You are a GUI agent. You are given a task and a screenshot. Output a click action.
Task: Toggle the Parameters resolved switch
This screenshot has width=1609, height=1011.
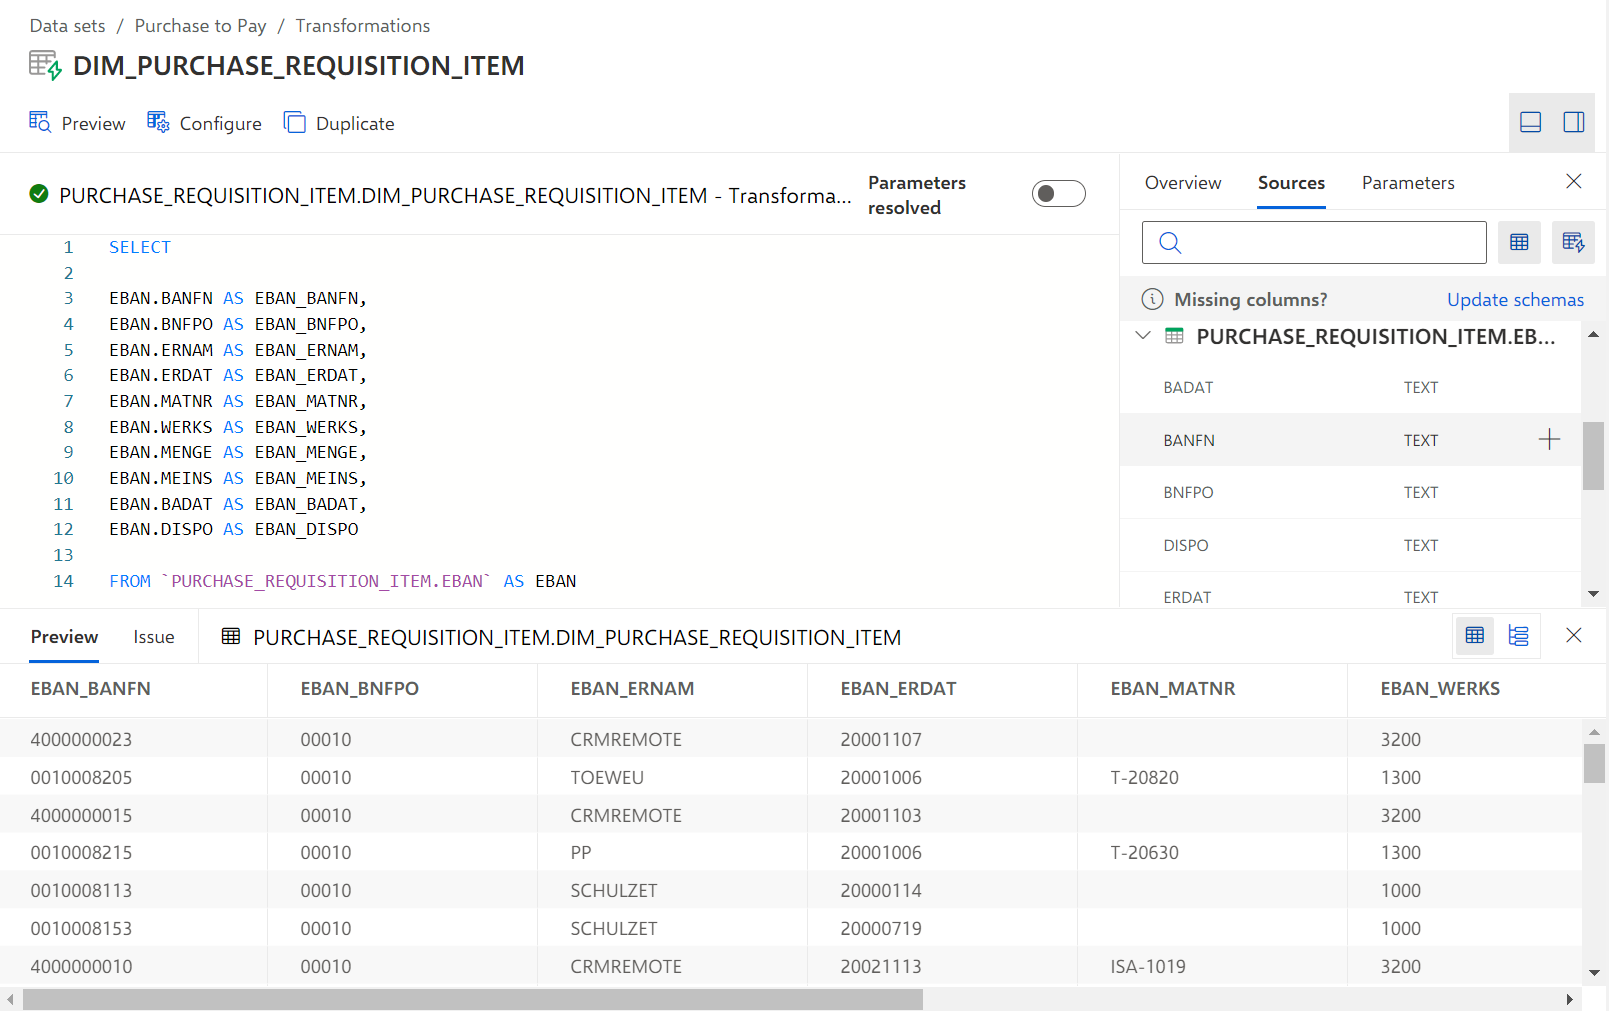pos(1058,194)
